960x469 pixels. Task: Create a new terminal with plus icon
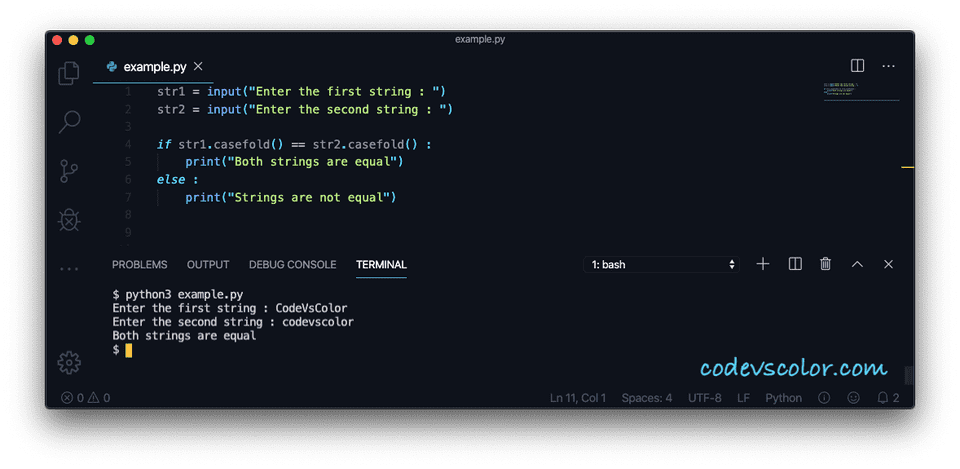(763, 264)
